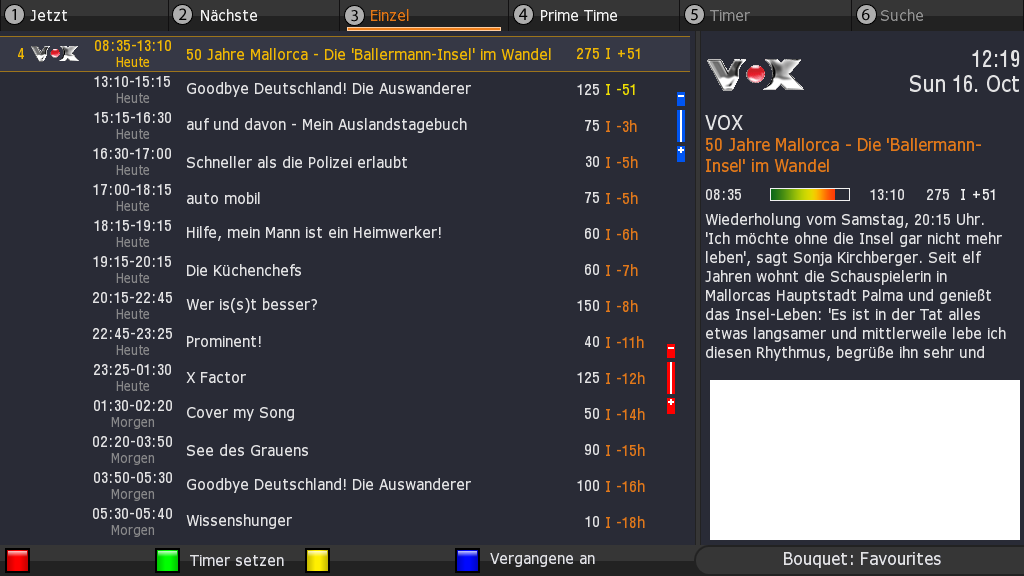1024x576 pixels.
Task: Click the yellow color key button
Action: point(317,560)
